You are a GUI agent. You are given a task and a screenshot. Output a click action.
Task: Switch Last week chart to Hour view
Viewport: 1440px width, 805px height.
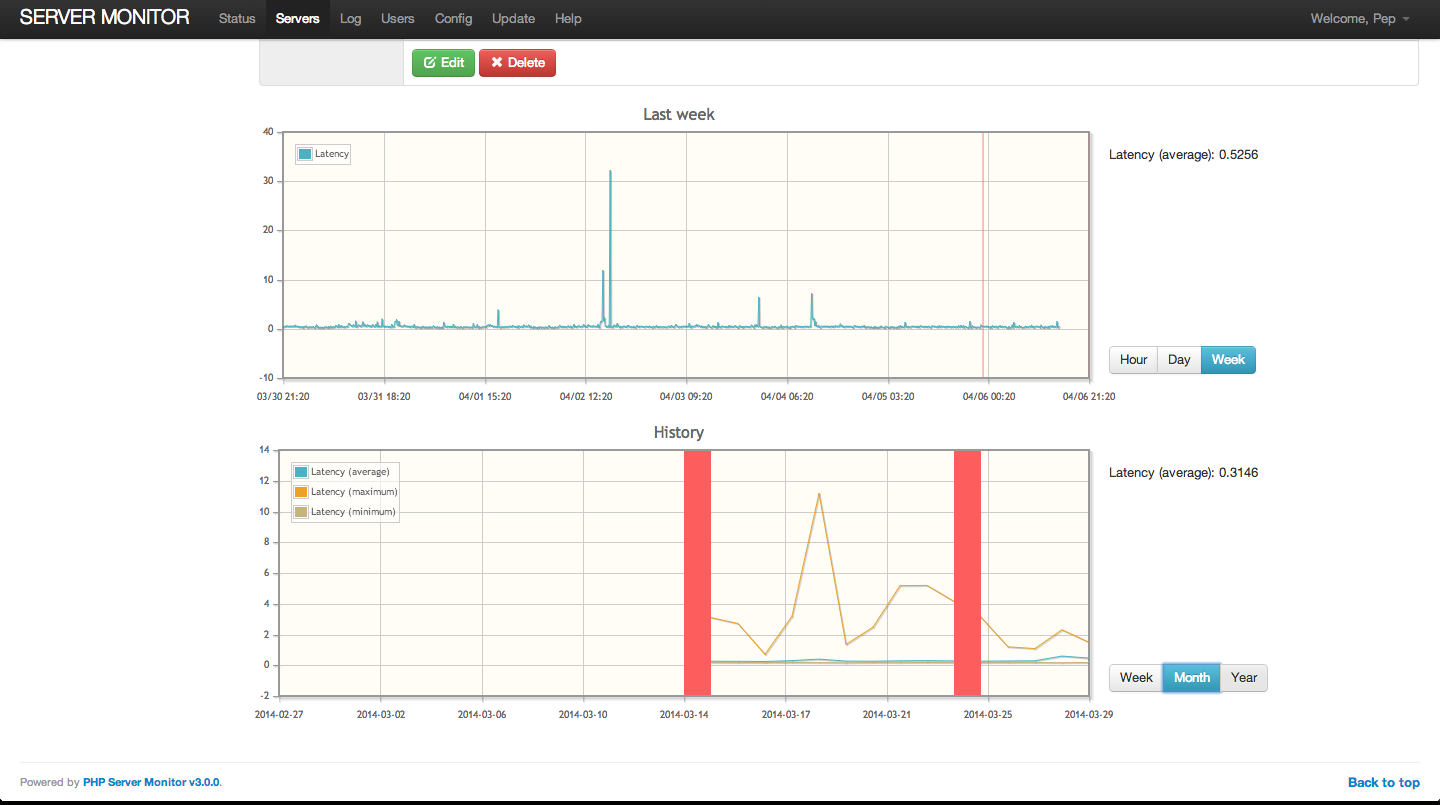(1133, 360)
